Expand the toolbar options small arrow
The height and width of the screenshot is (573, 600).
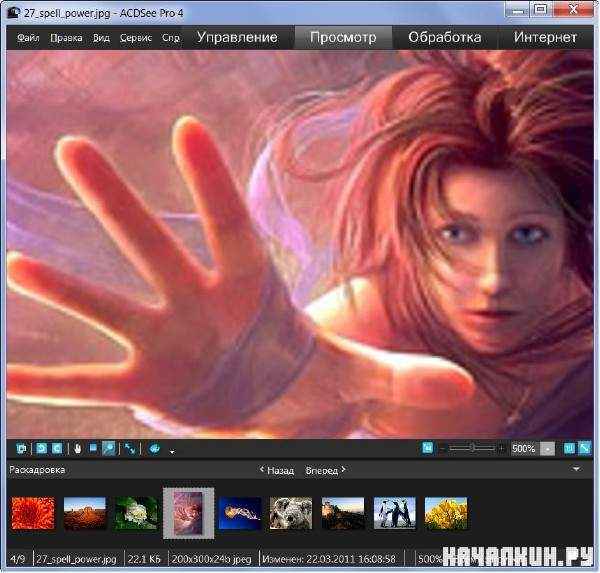(x=172, y=452)
